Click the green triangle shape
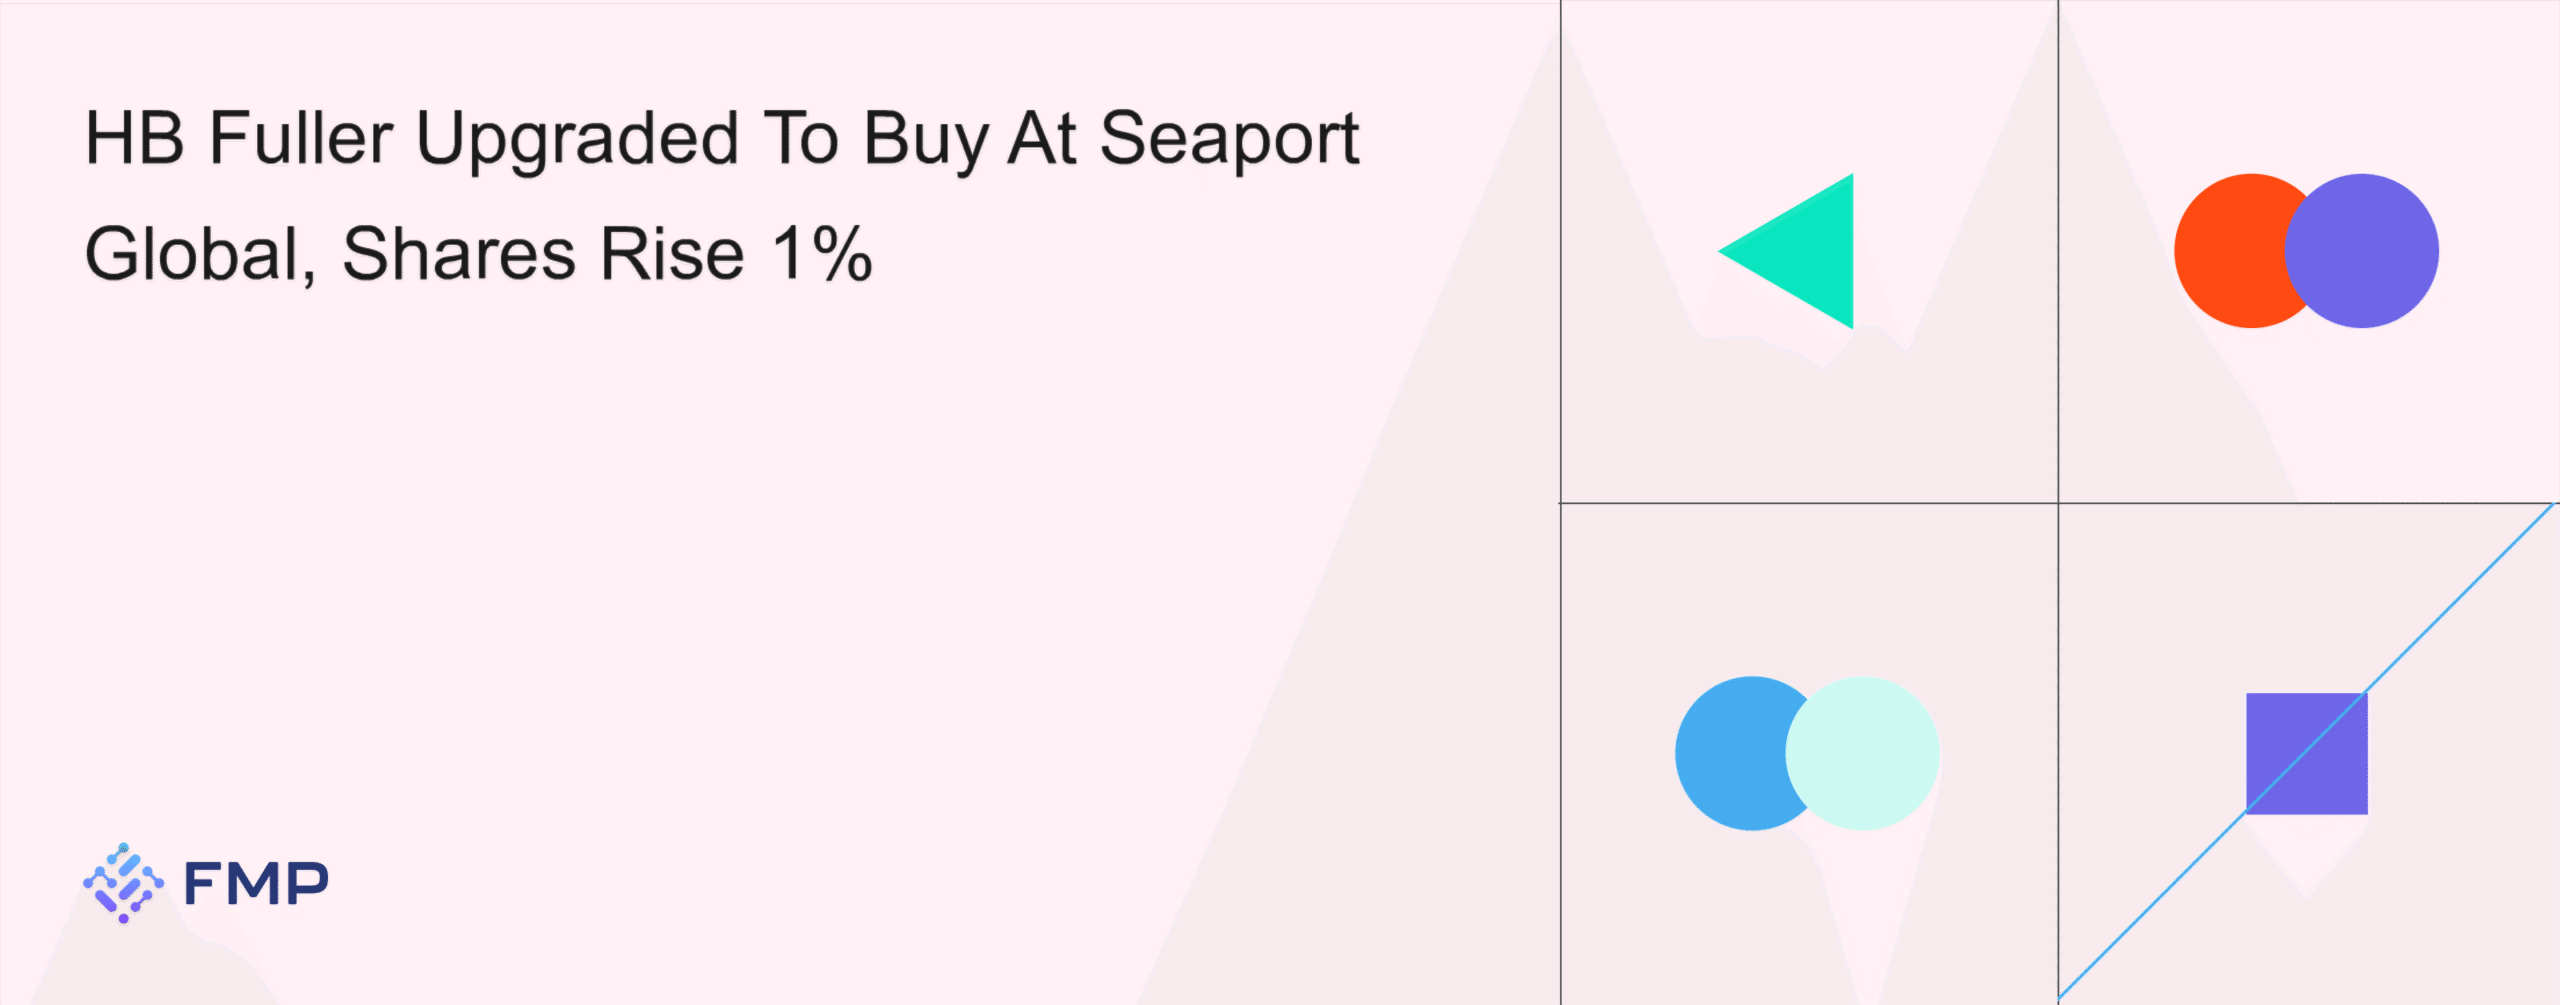Image resolution: width=2560 pixels, height=1005 pixels. (1805, 251)
